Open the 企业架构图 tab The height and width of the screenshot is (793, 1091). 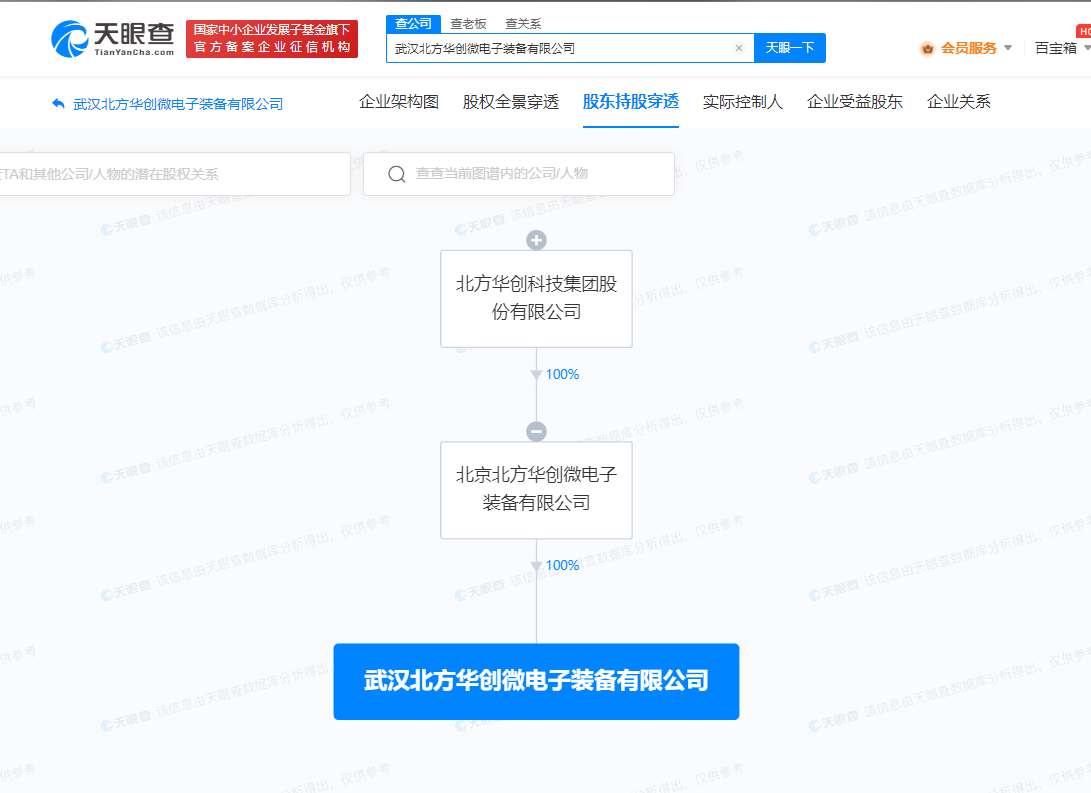pyautogui.click(x=399, y=102)
